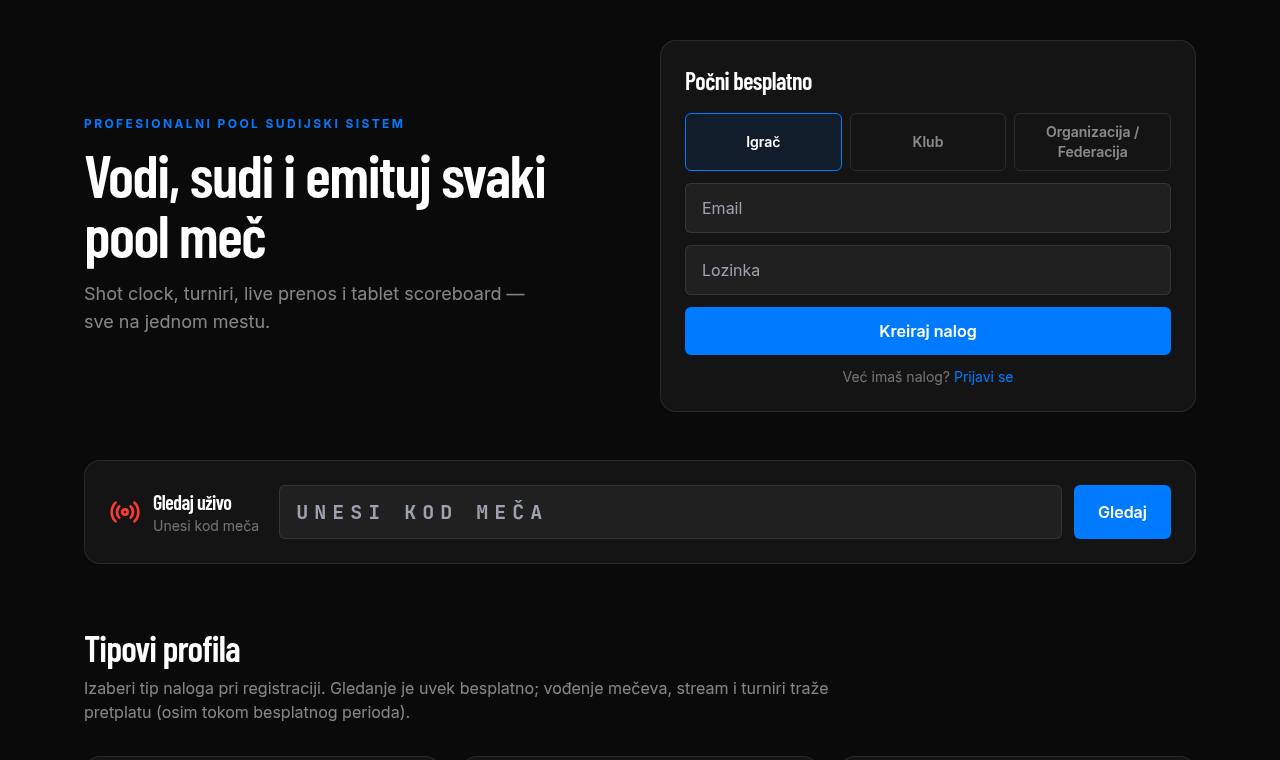This screenshot has width=1280, height=760.
Task: Focus the Lozinka password field
Action: click(x=928, y=270)
